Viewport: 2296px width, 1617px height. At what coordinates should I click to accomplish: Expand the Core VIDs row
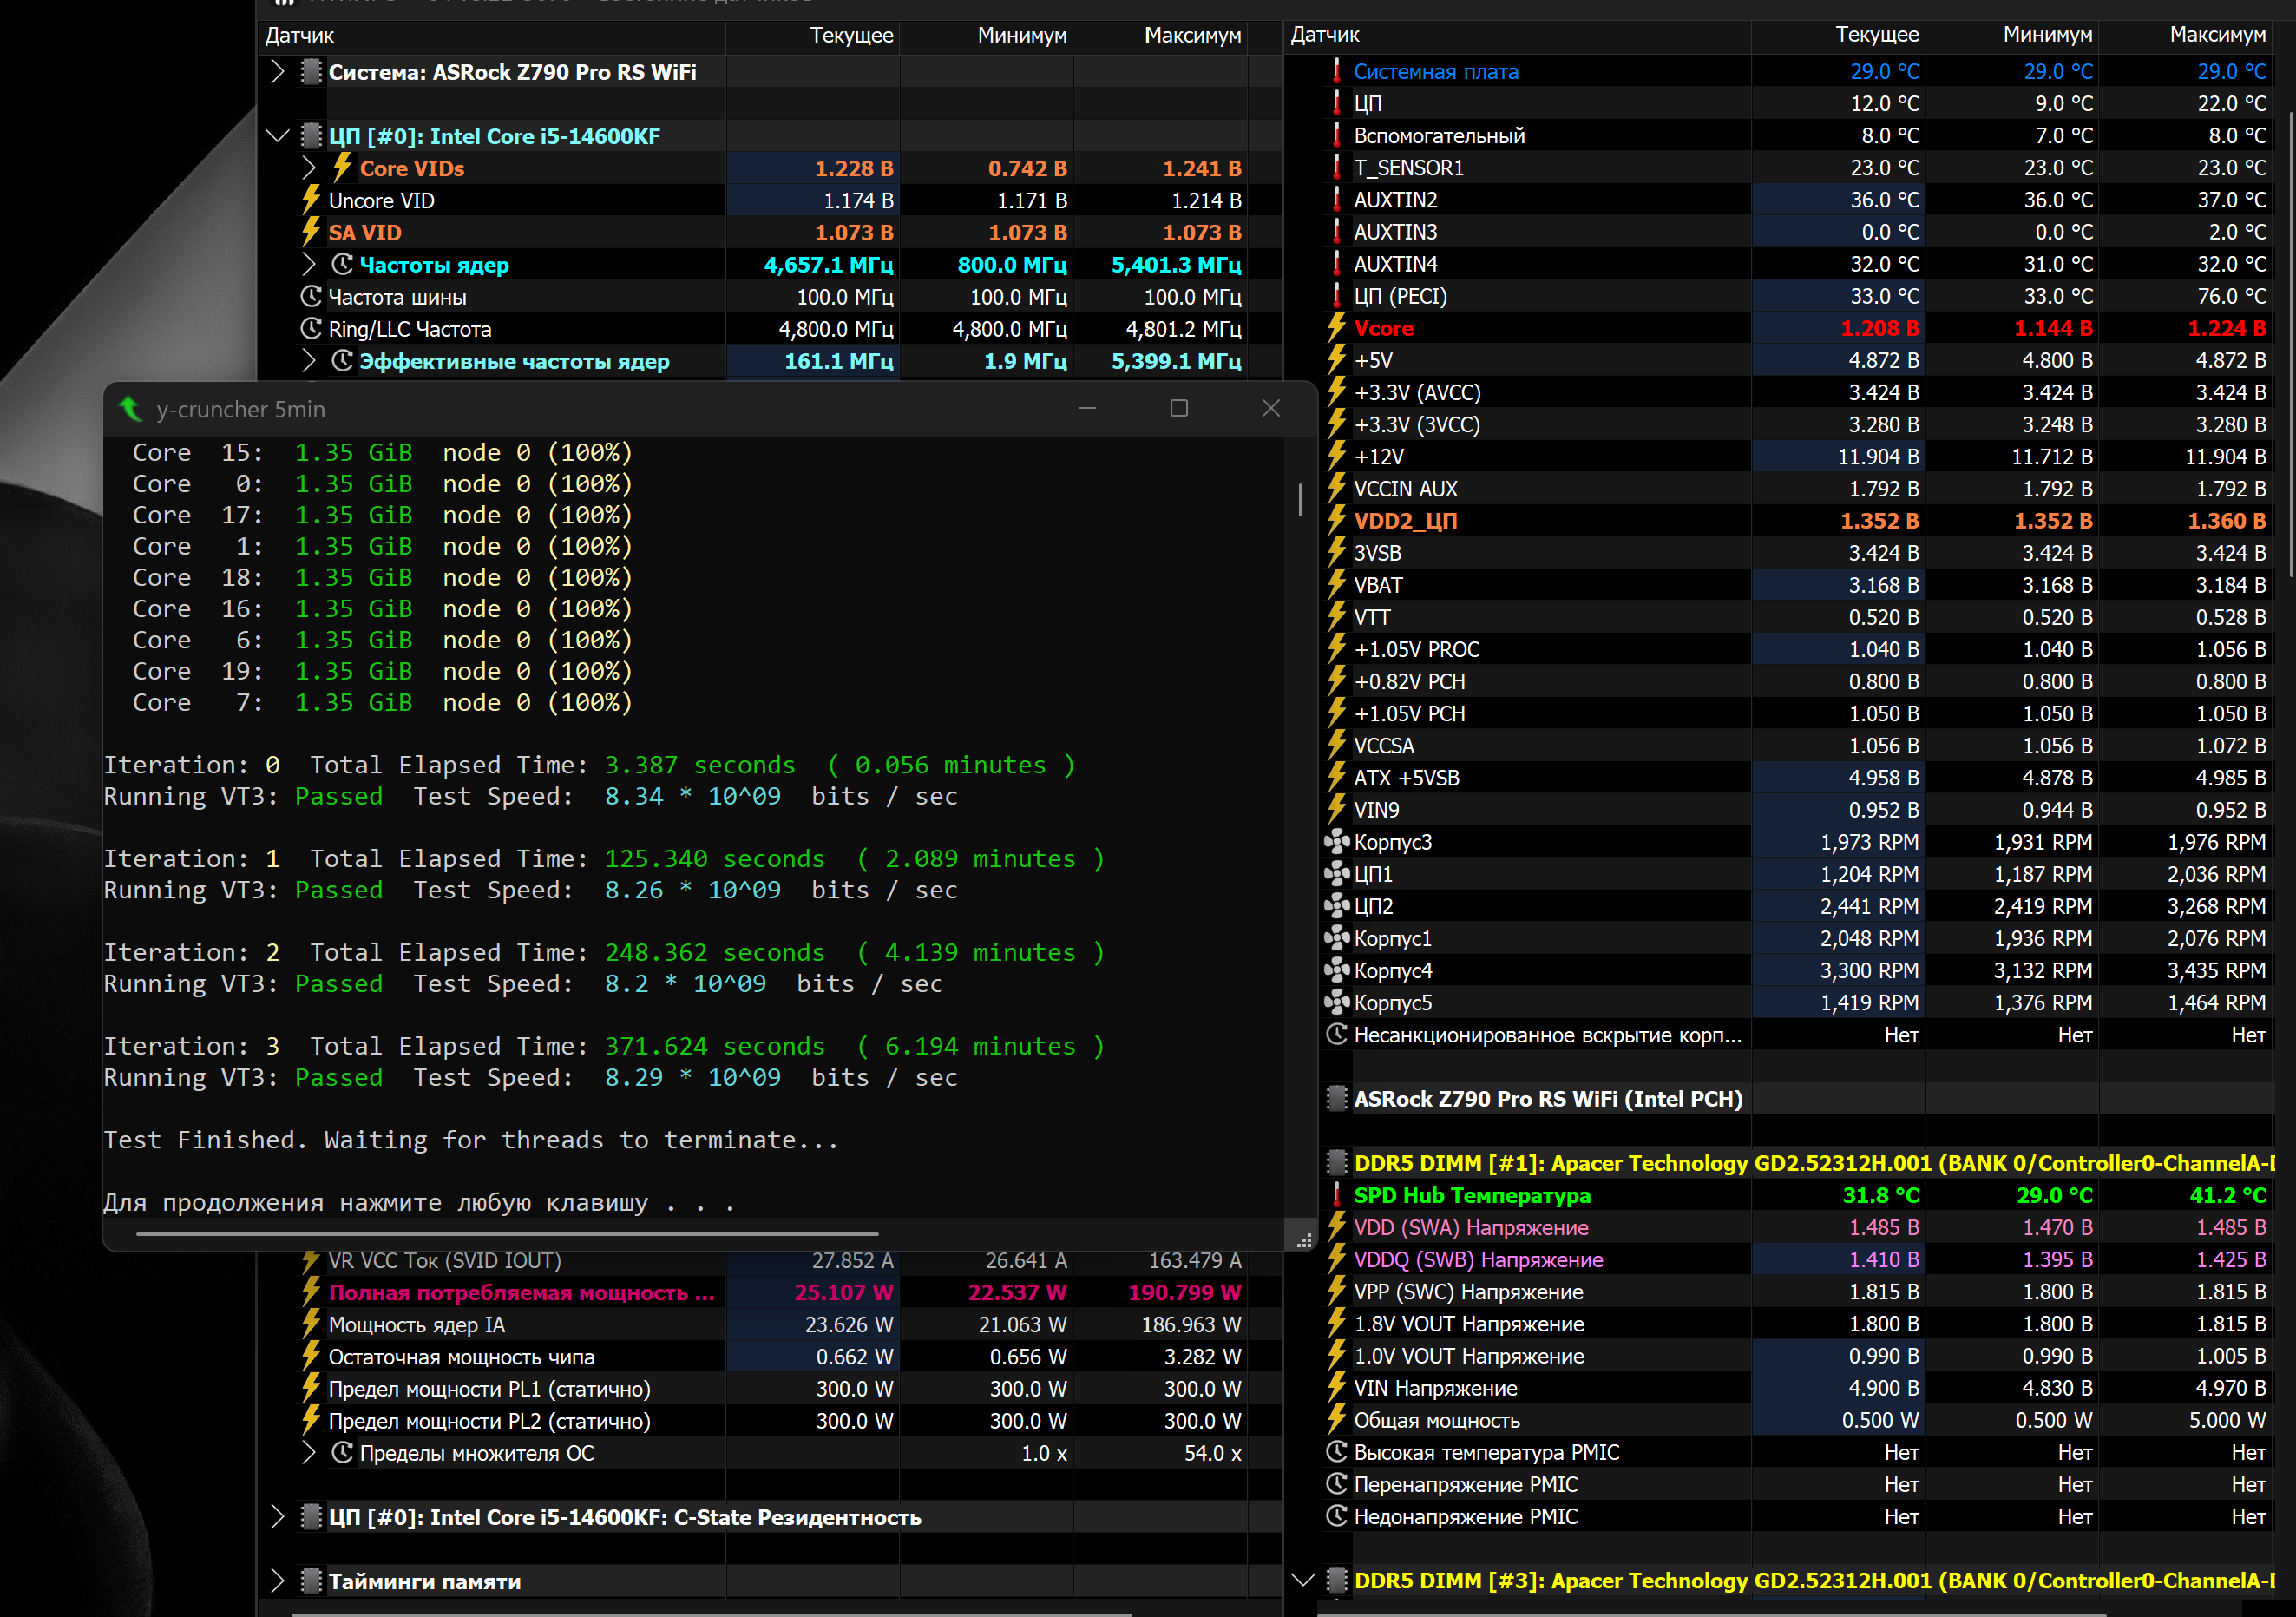[x=309, y=168]
